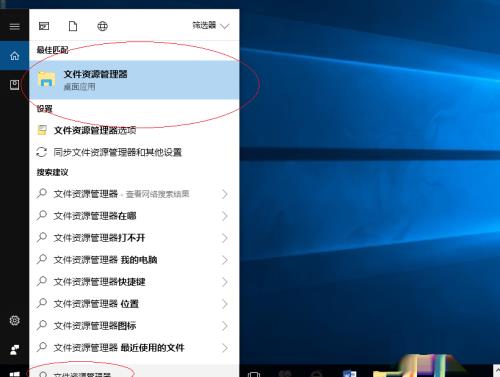The width and height of the screenshot is (500, 377).
Task: Open the hamburger menu in the search sidebar
Action: 14,26
